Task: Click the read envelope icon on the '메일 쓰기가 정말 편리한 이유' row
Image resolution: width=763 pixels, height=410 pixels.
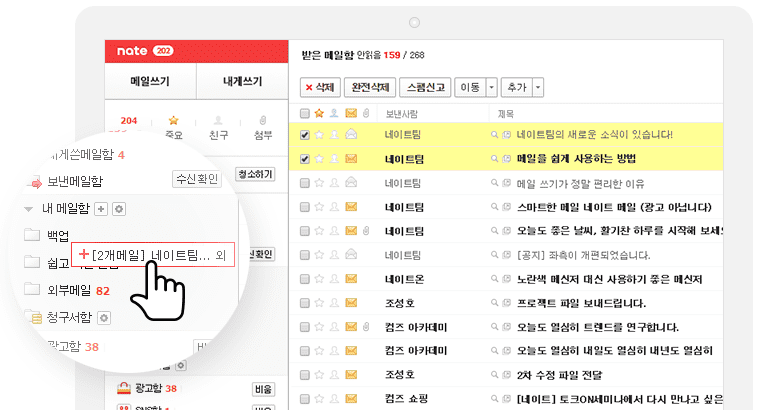Action: [x=351, y=182]
